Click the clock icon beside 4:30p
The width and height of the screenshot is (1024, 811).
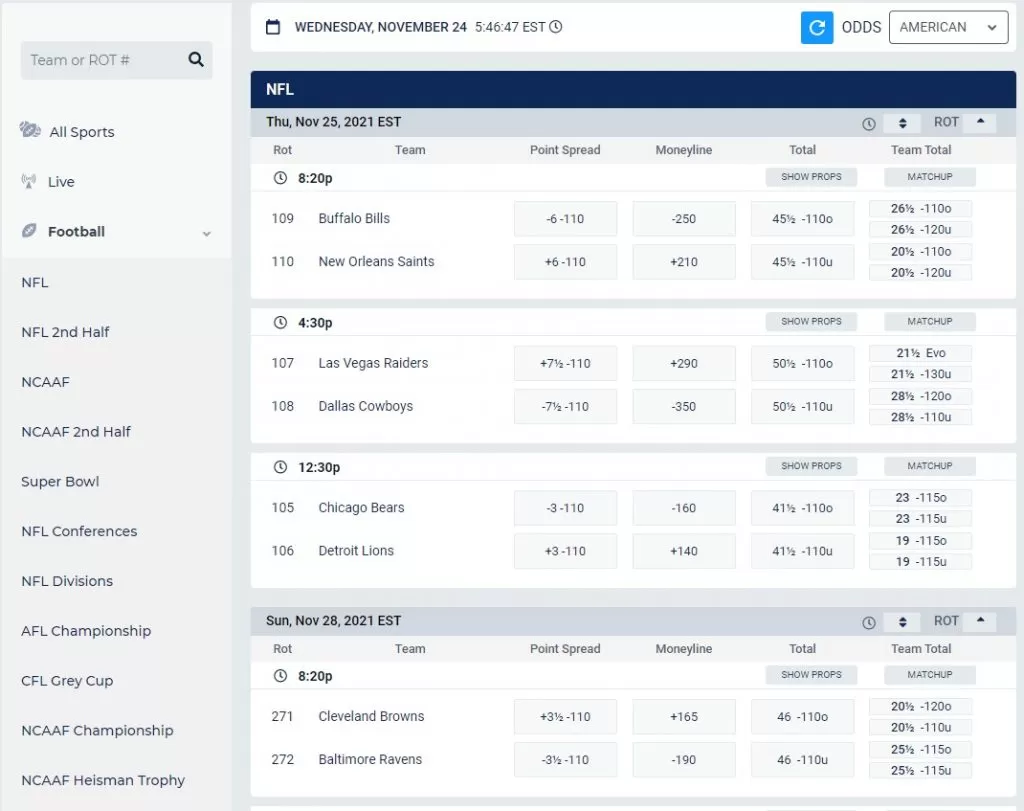pos(280,322)
